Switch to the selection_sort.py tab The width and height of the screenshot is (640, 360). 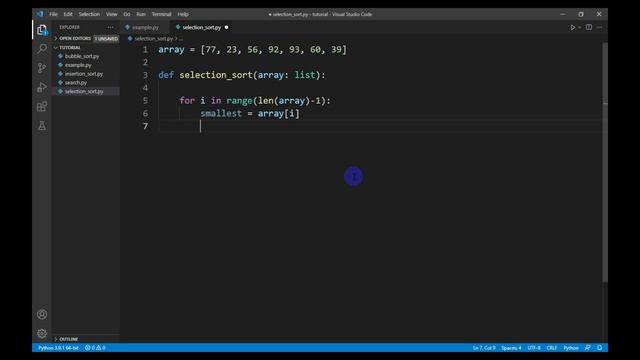202,27
